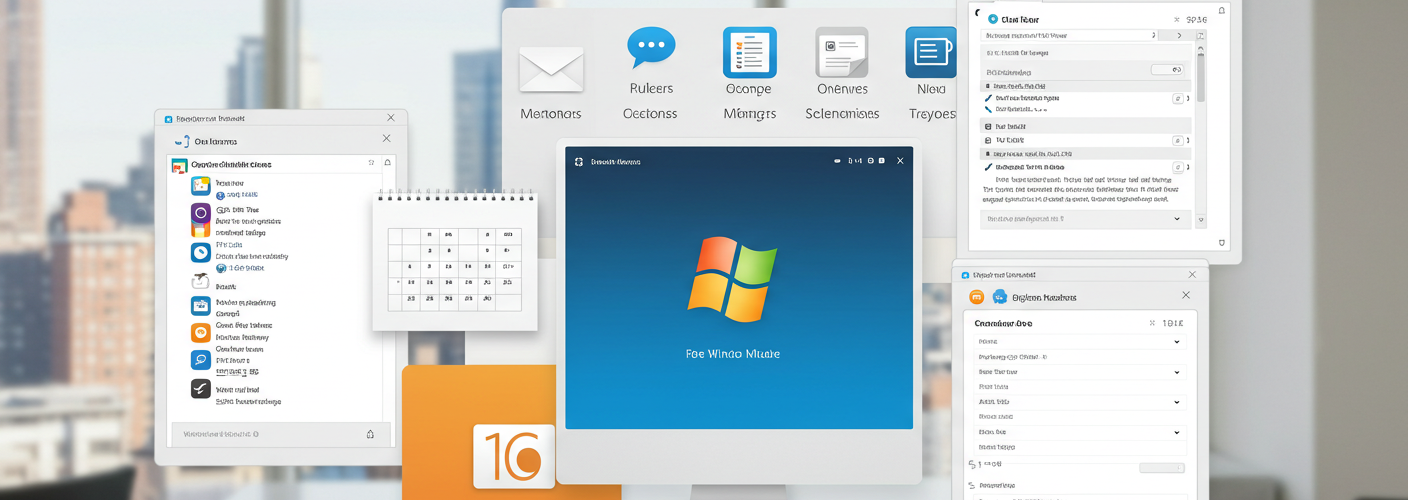Select the purple circle icon in left list
Screen dimensions: 1408x500
200,214
